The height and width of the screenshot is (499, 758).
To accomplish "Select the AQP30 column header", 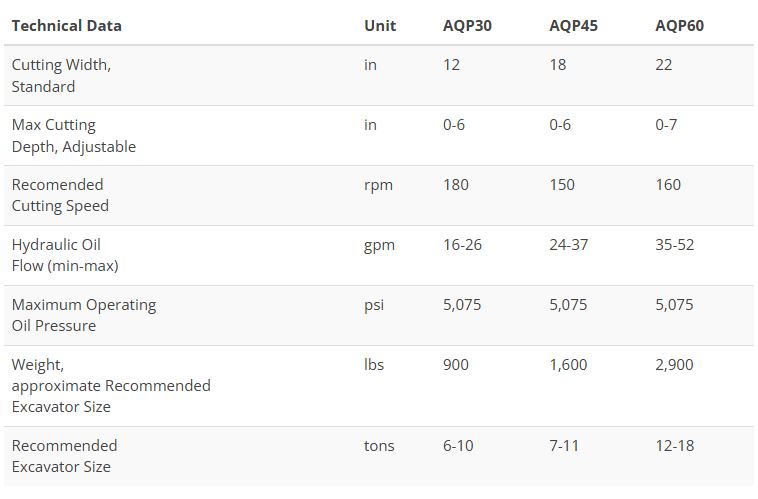I will coord(467,25).
